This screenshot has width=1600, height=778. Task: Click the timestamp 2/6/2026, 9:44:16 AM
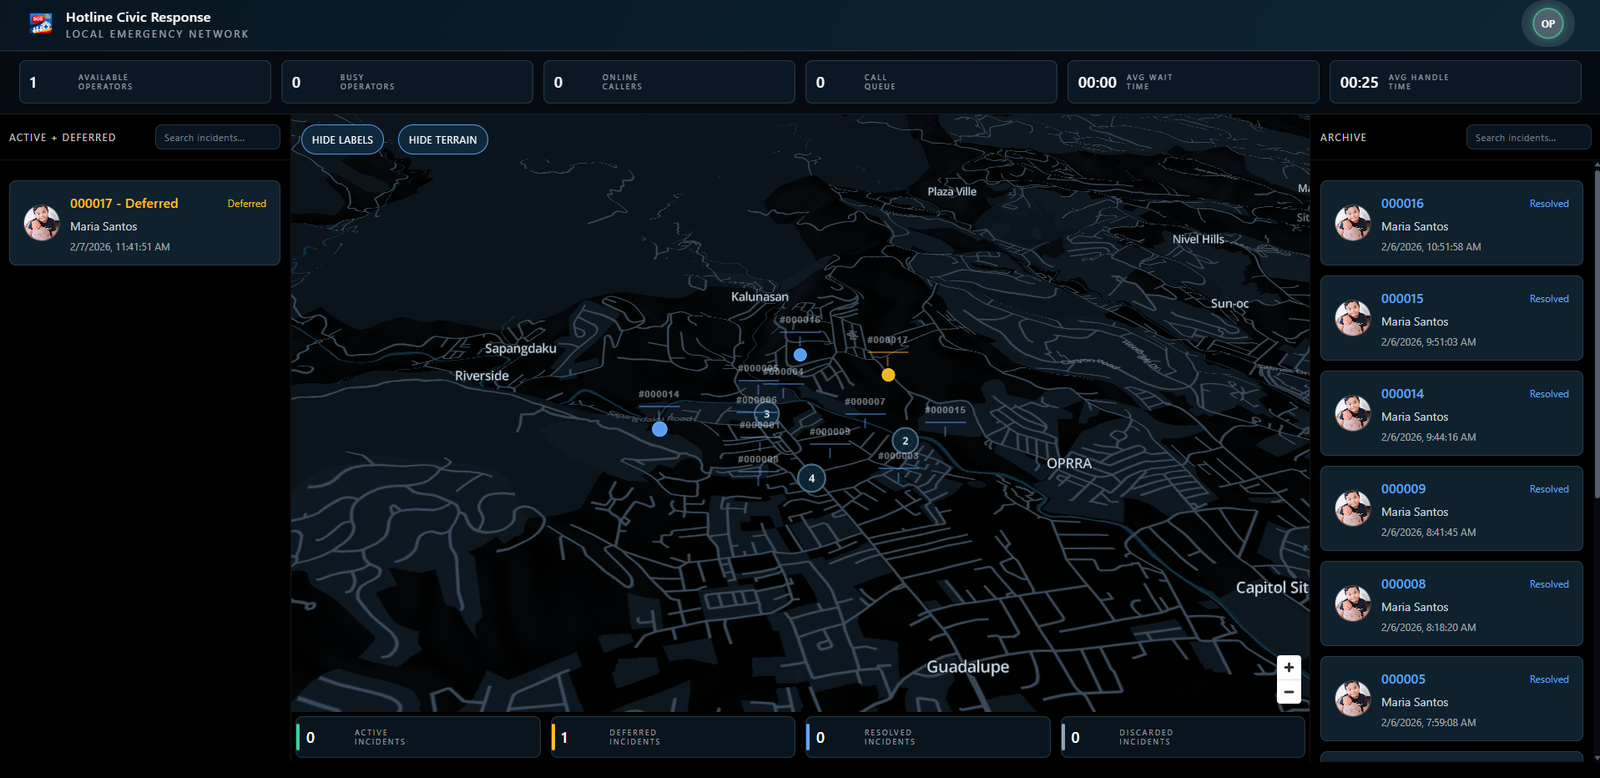point(1428,437)
